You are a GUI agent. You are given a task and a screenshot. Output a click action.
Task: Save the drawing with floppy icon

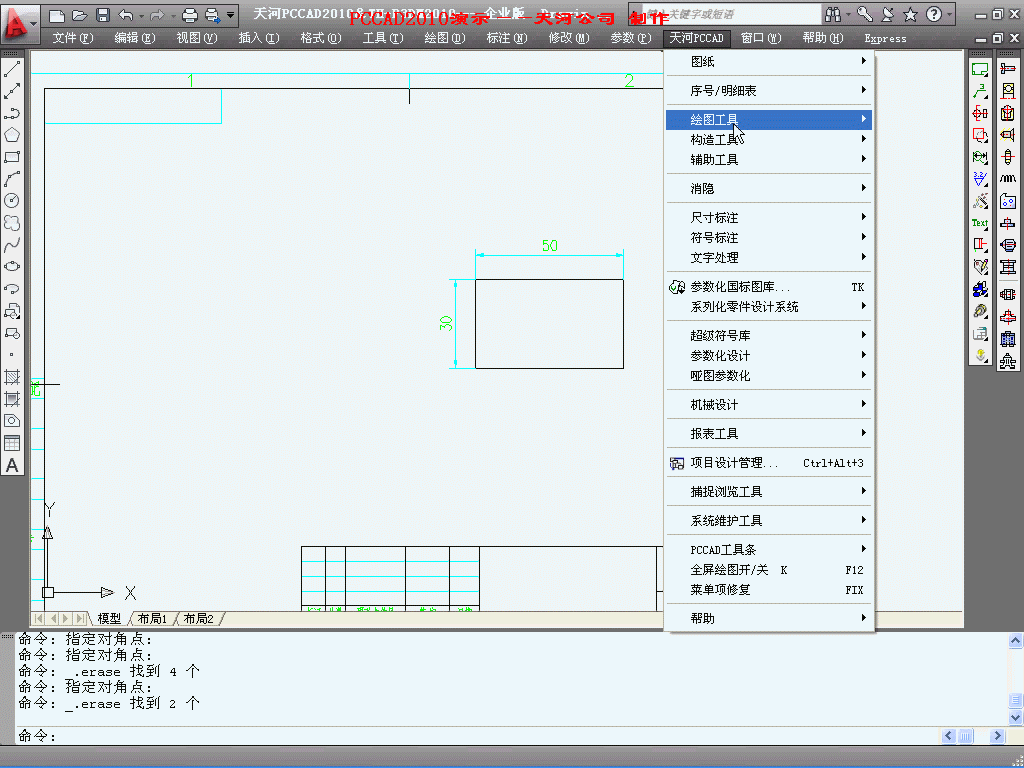click(103, 14)
